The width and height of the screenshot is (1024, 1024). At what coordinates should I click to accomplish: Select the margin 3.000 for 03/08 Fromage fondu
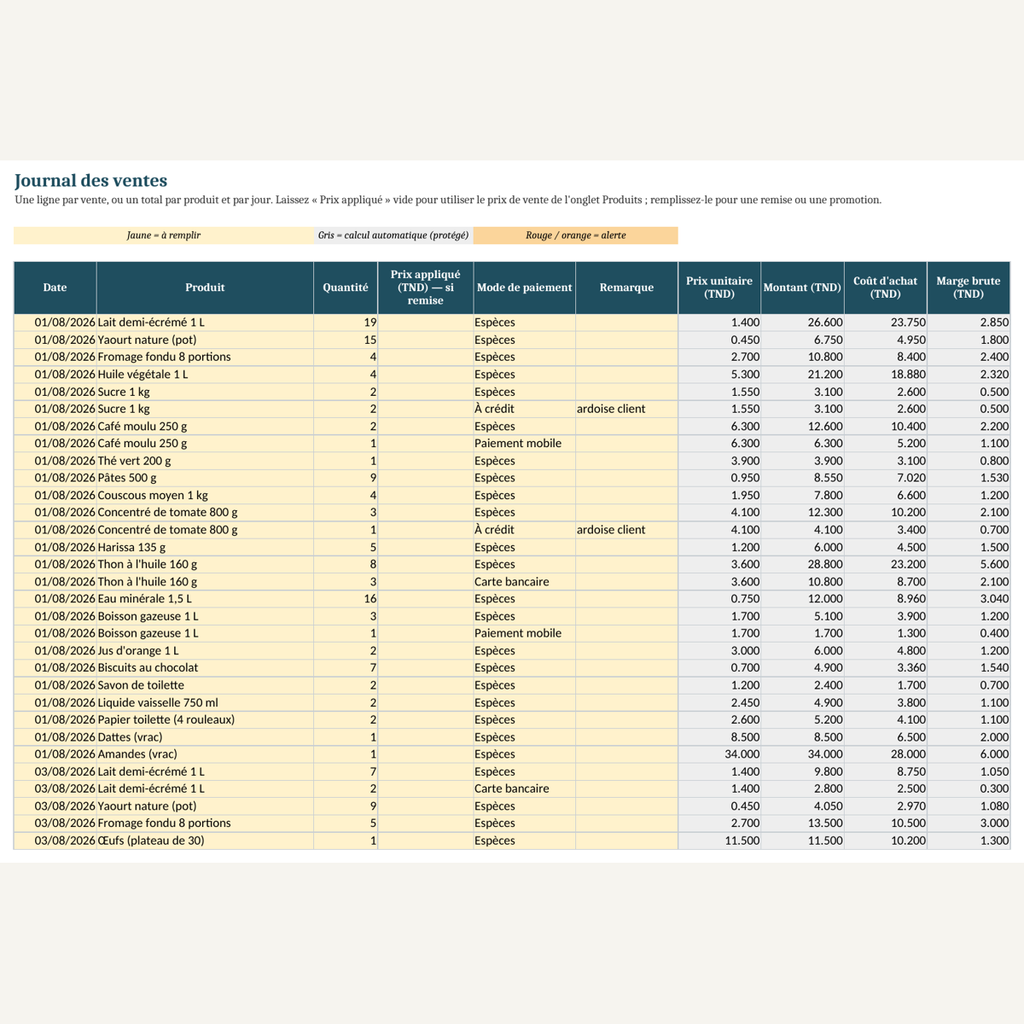968,823
